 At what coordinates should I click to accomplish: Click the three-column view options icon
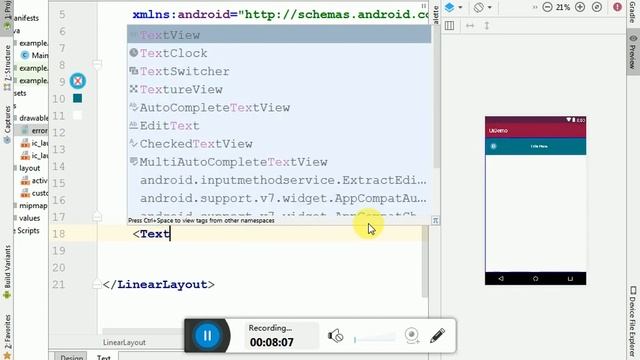click(449, 25)
